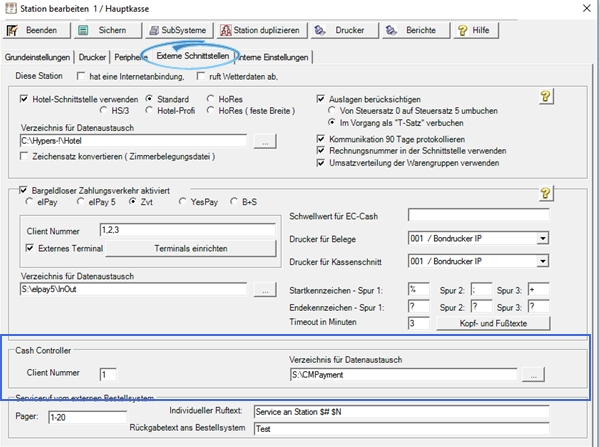This screenshot has width=600, height=447.
Task: Toggle 'ruft Wetterdaten ab' checkbox
Action: (x=201, y=76)
